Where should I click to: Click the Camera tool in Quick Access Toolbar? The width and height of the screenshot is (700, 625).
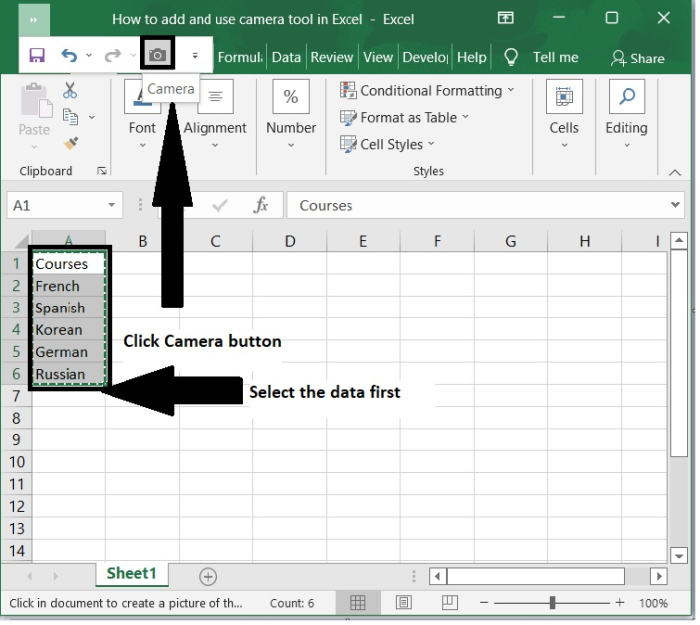(157, 56)
